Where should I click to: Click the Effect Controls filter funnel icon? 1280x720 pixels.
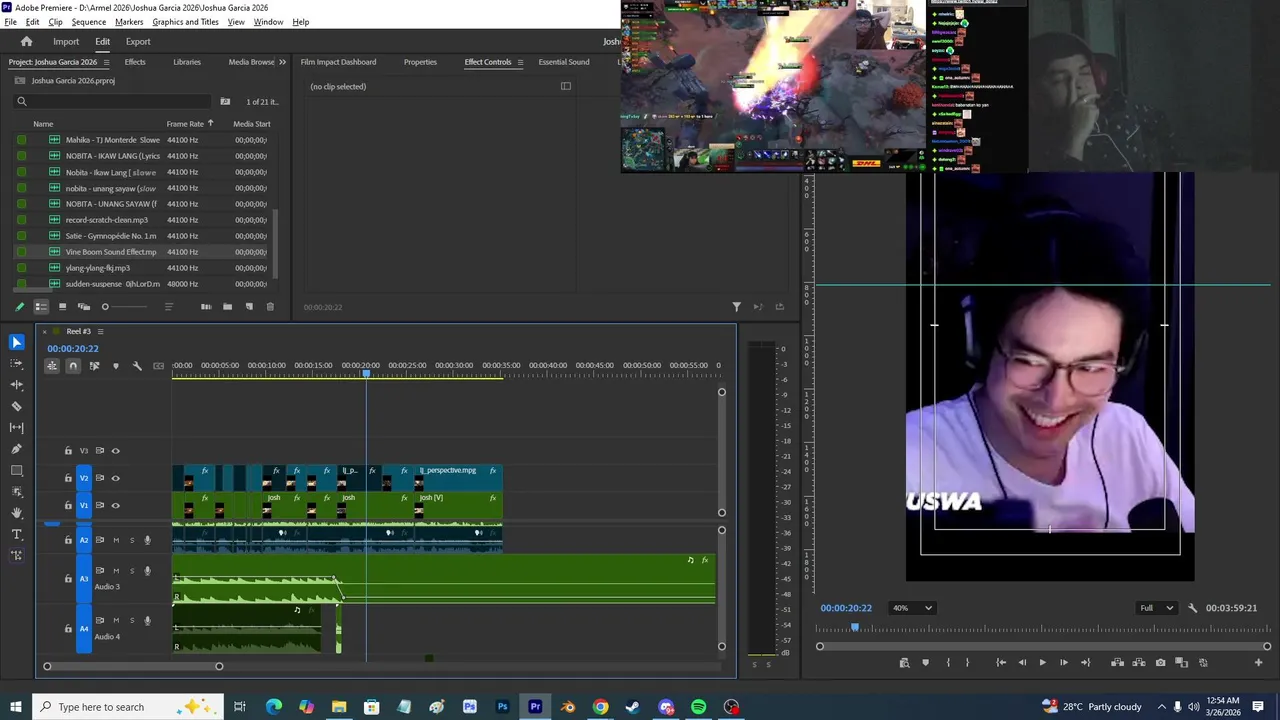(736, 307)
